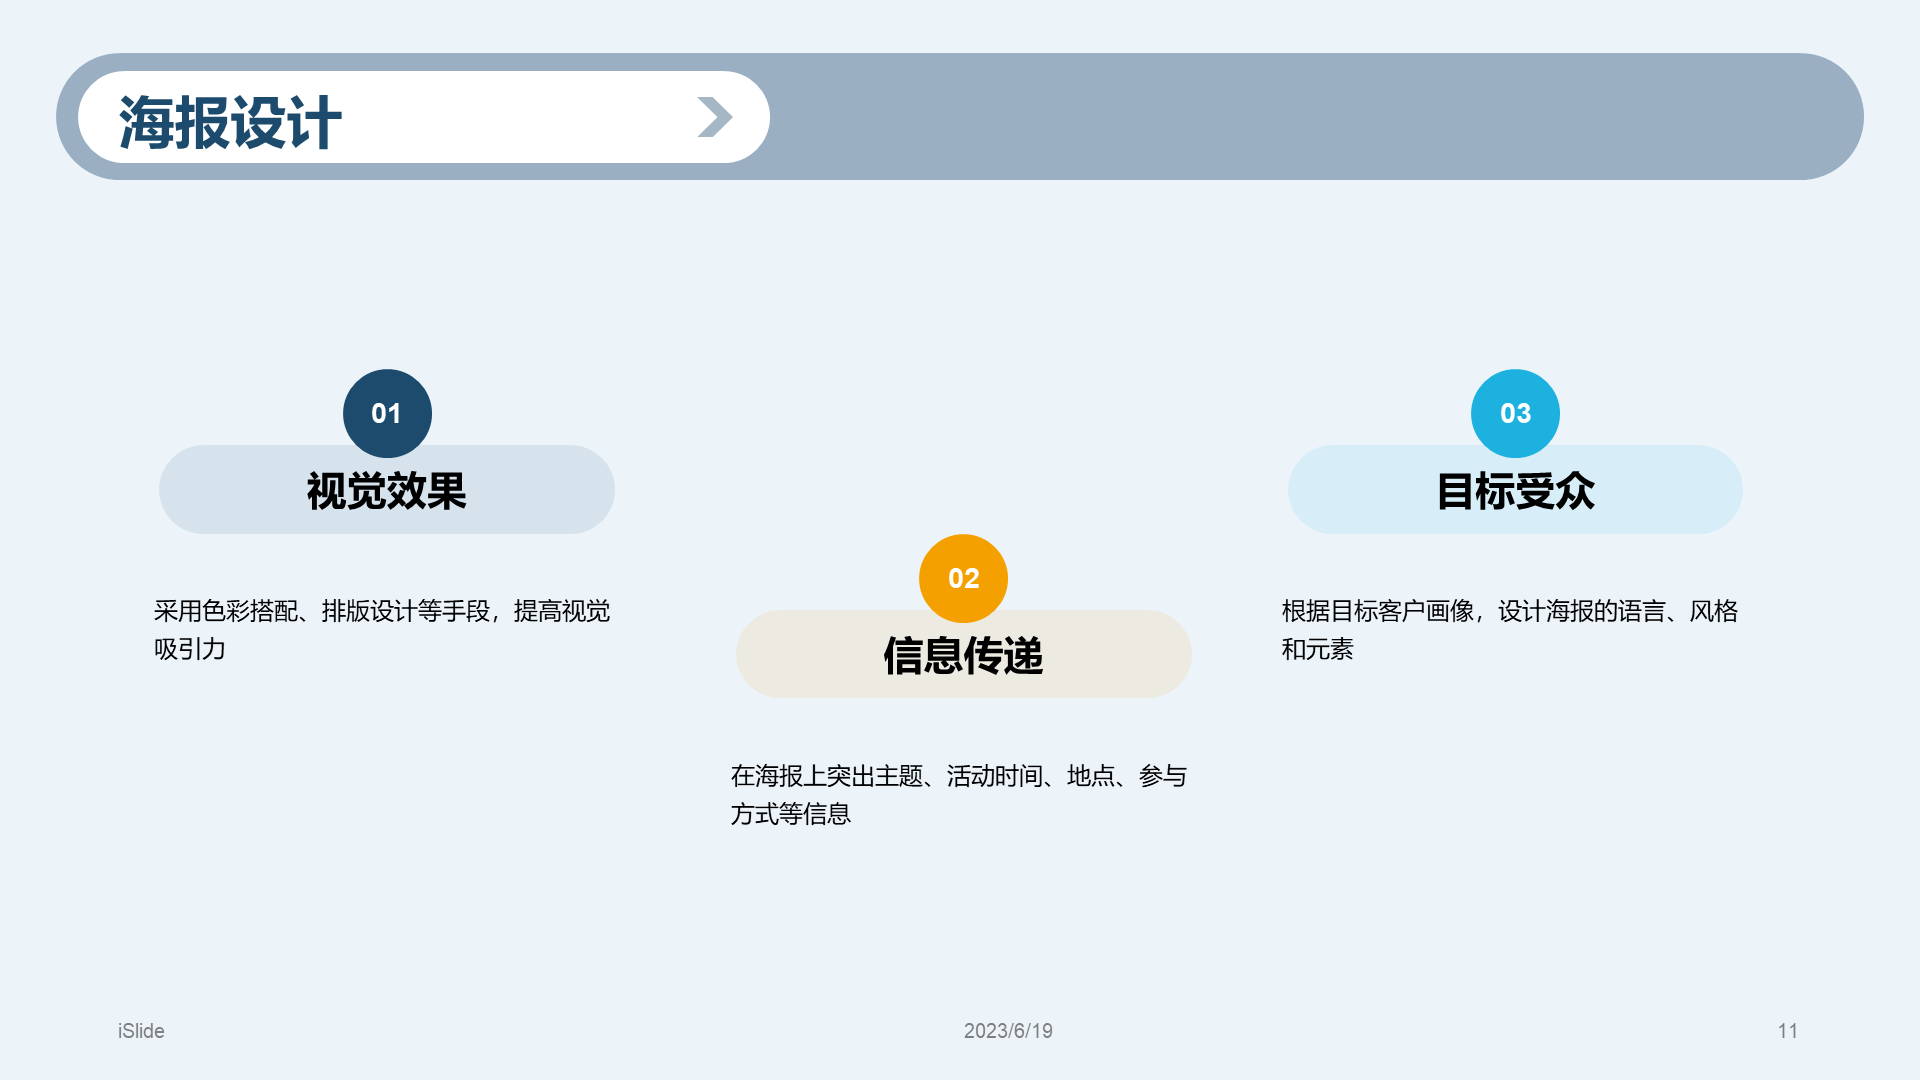
Task: Select the 采用色彩搭配 description paragraph
Action: click(x=381, y=611)
